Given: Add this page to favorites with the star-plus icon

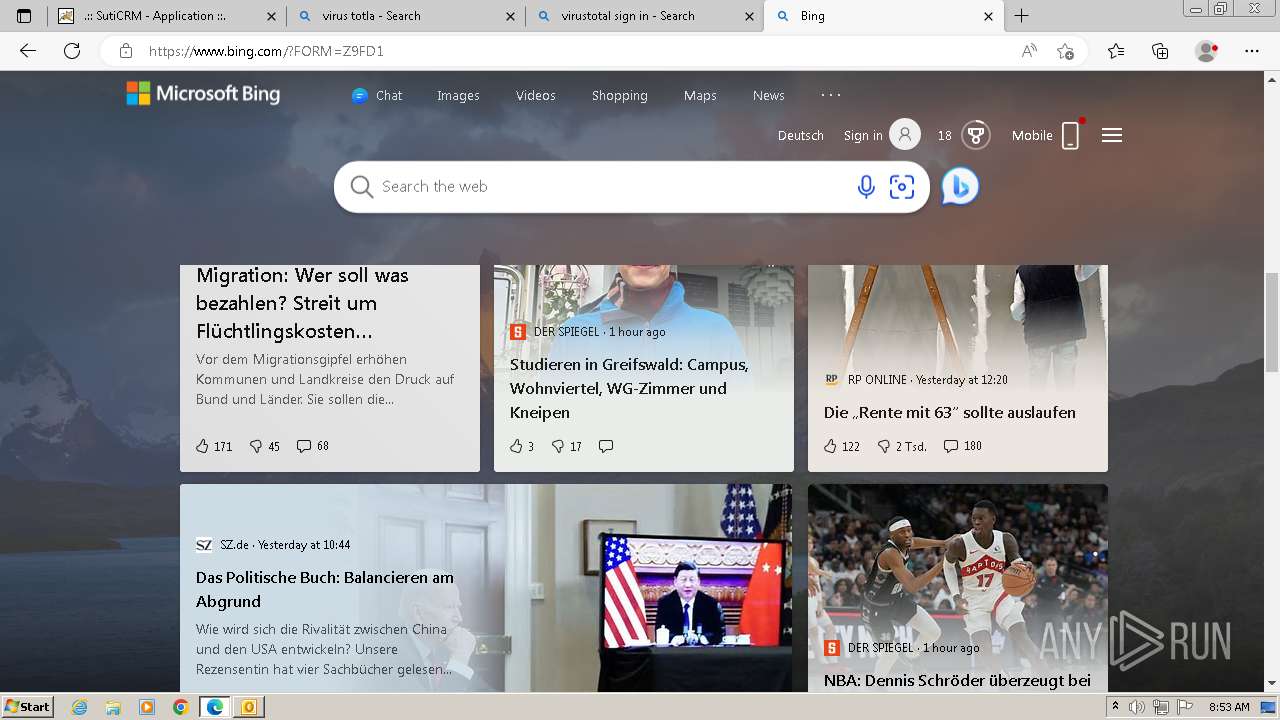Looking at the screenshot, I should 1066,51.
